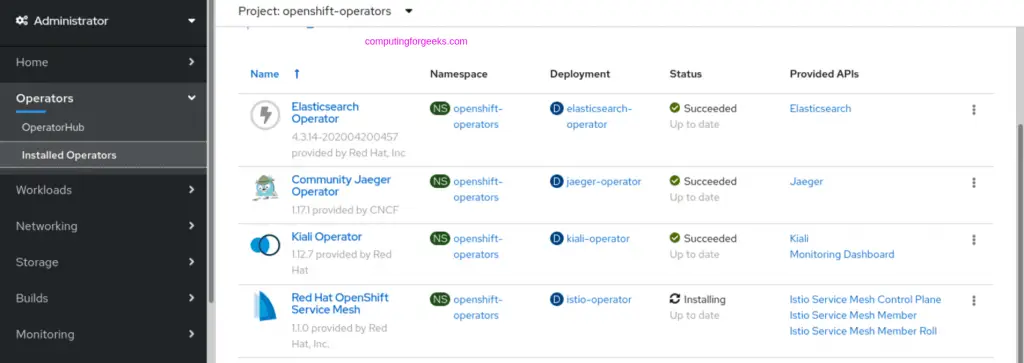Open the Istio Service Mesh Member Roll link

pos(863,331)
